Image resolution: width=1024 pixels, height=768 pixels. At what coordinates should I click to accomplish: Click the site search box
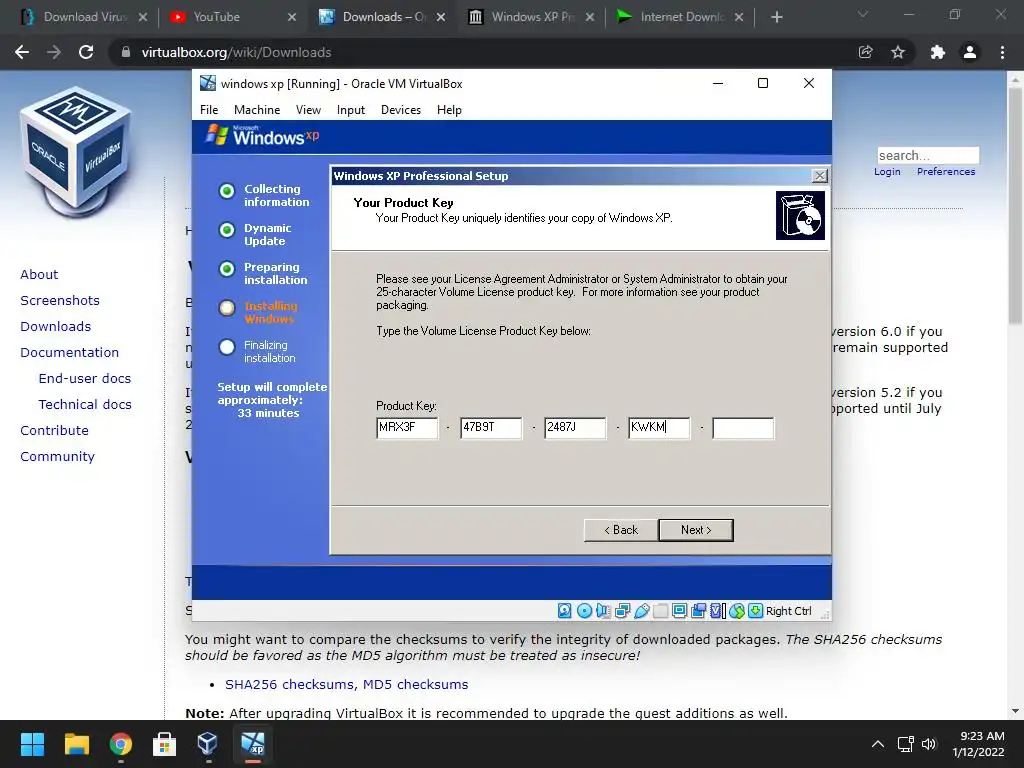pos(928,155)
